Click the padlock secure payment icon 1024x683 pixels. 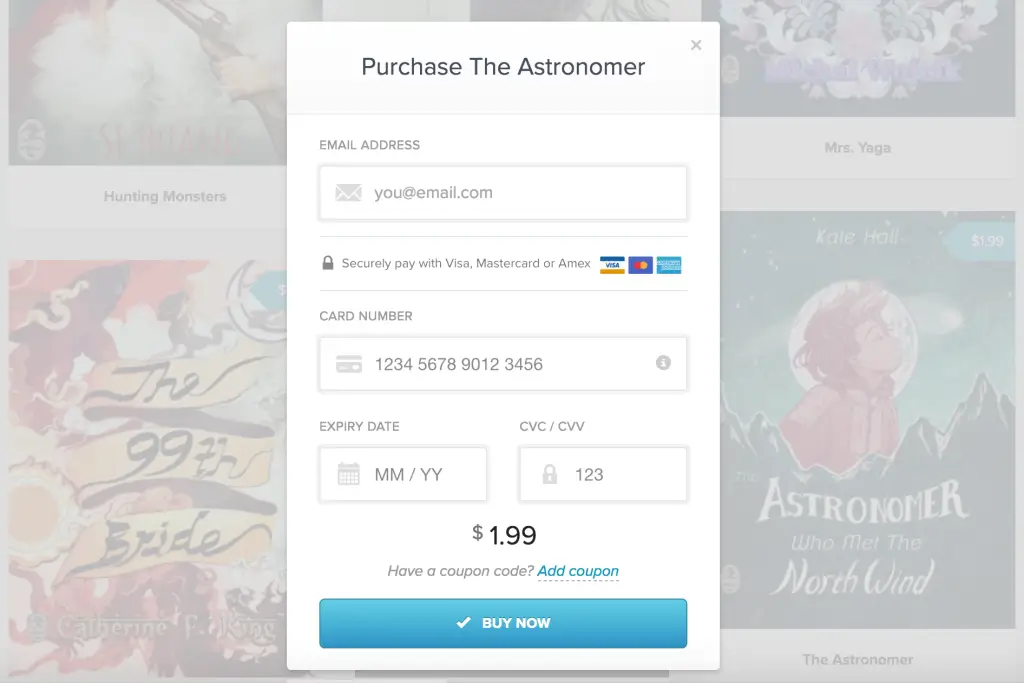pyautogui.click(x=328, y=264)
